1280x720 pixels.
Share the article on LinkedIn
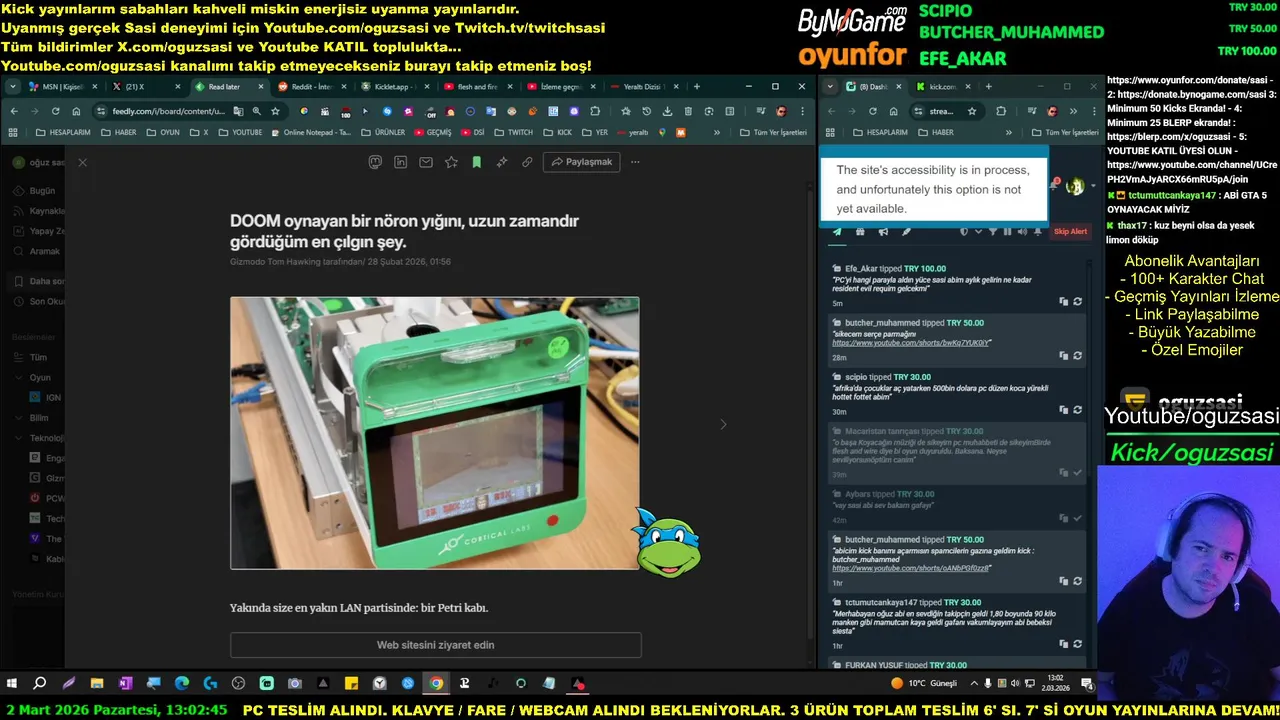click(x=401, y=162)
